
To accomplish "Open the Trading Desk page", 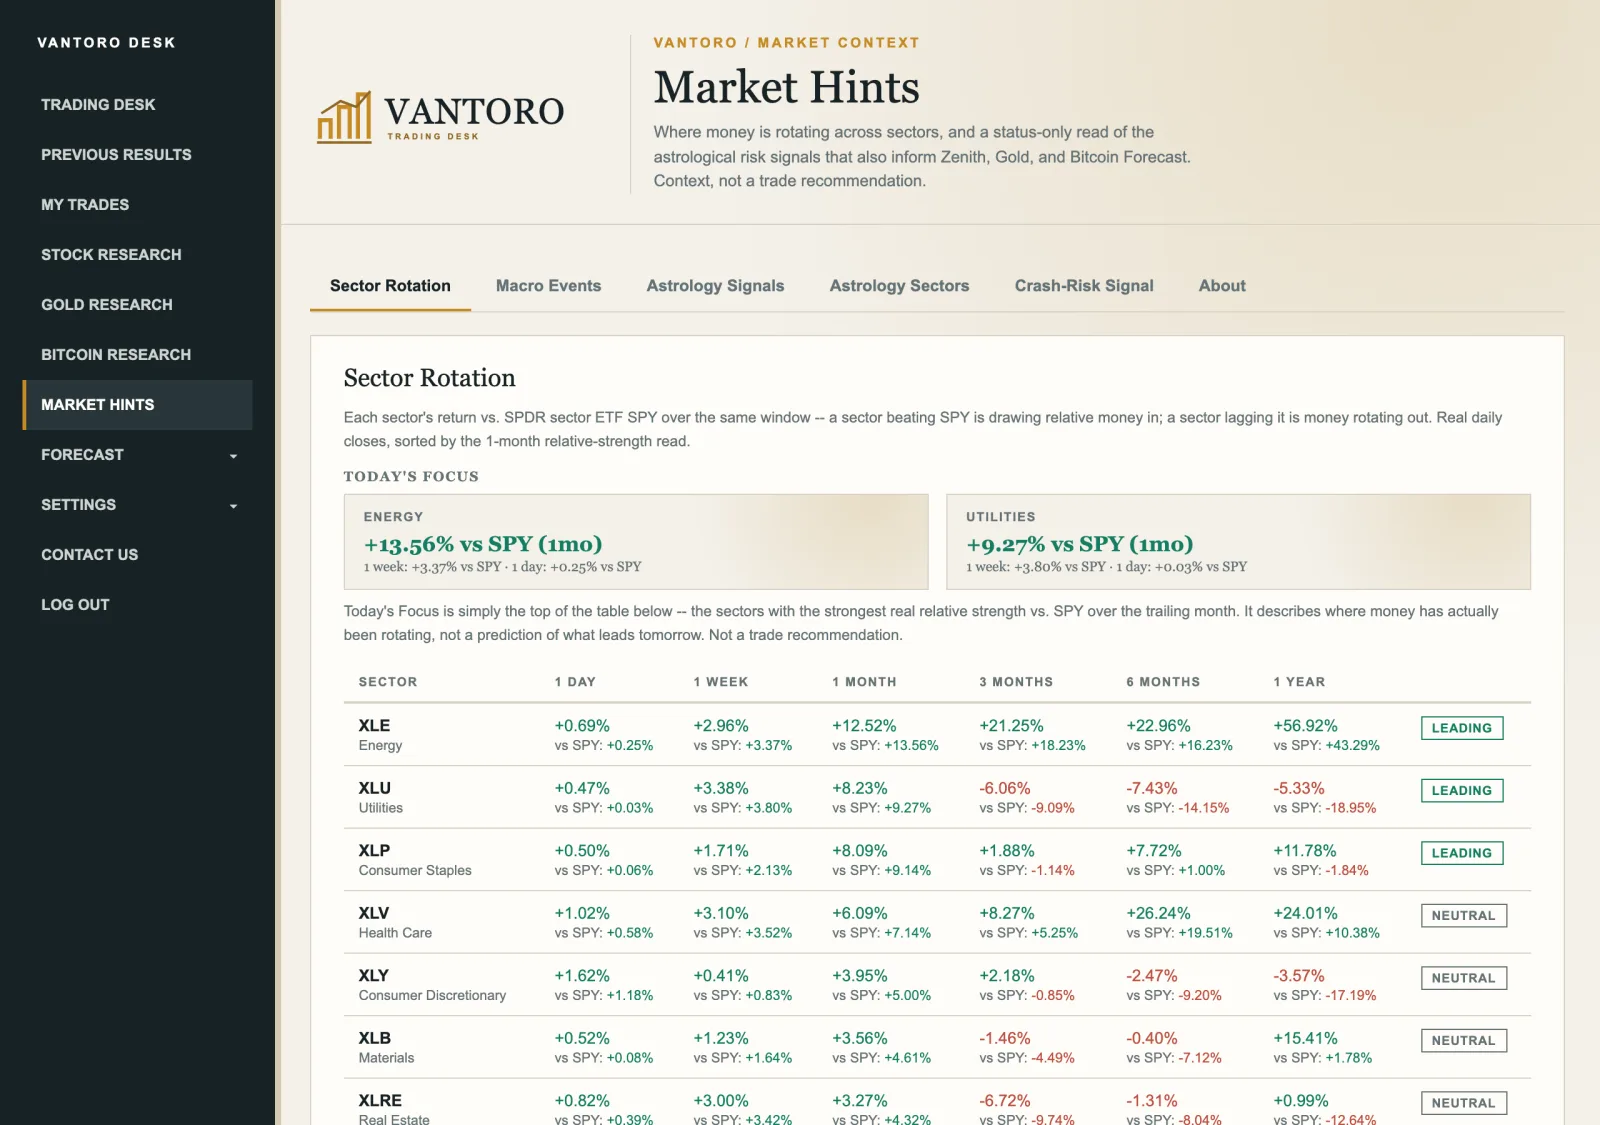I will pos(98,105).
